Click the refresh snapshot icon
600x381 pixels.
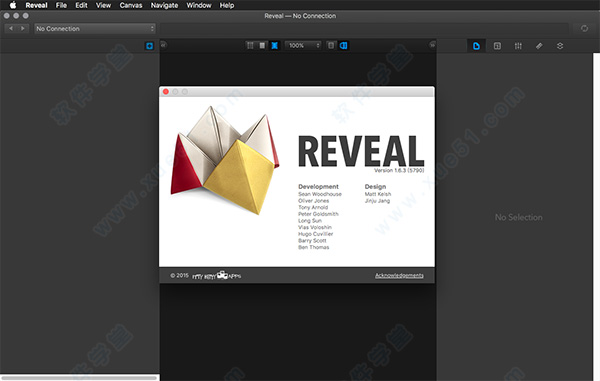584,28
